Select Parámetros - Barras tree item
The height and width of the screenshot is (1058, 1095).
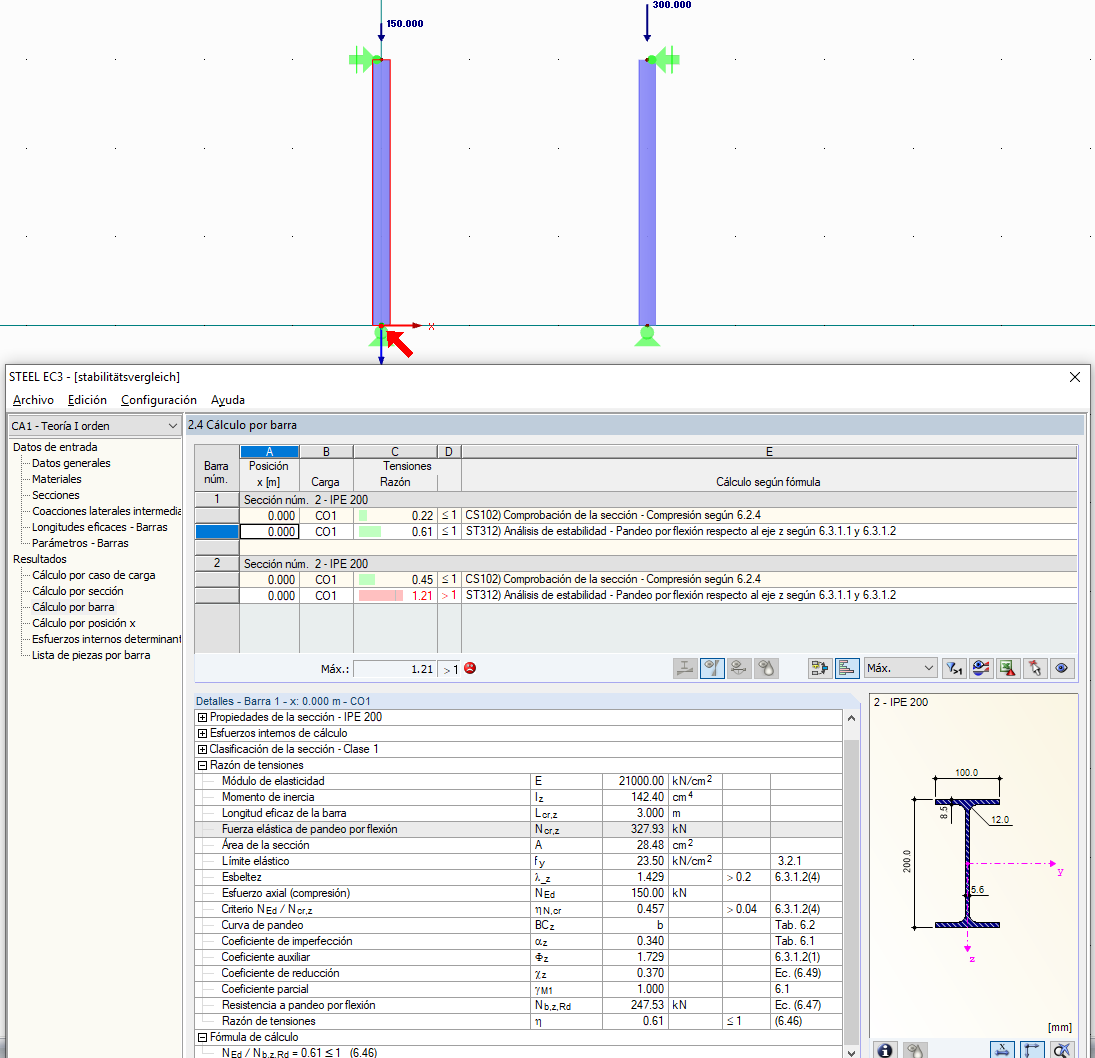pos(80,543)
